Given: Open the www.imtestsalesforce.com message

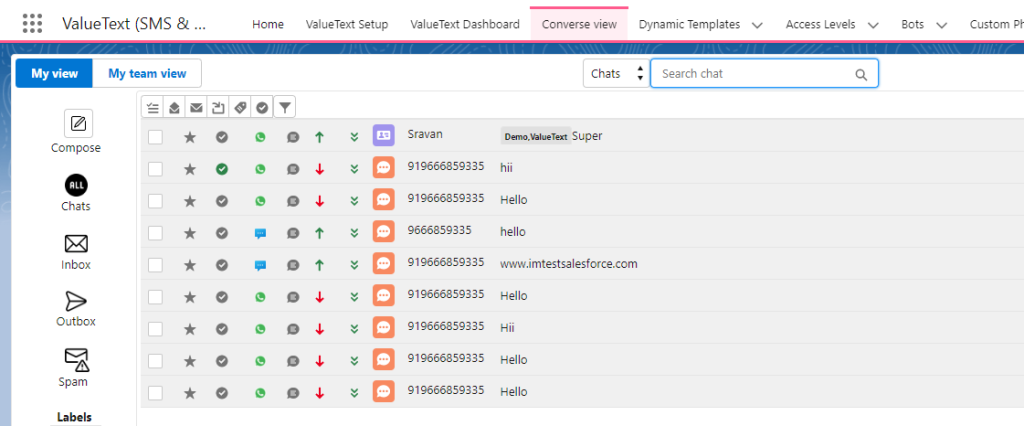Looking at the screenshot, I should pos(568,265).
